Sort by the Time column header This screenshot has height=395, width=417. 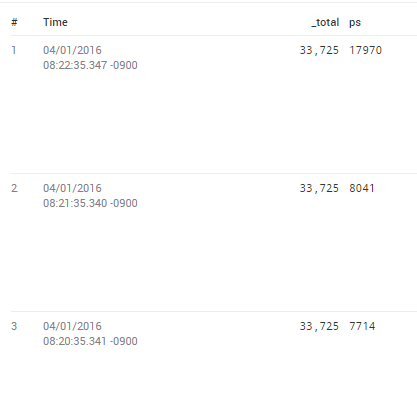(55, 22)
